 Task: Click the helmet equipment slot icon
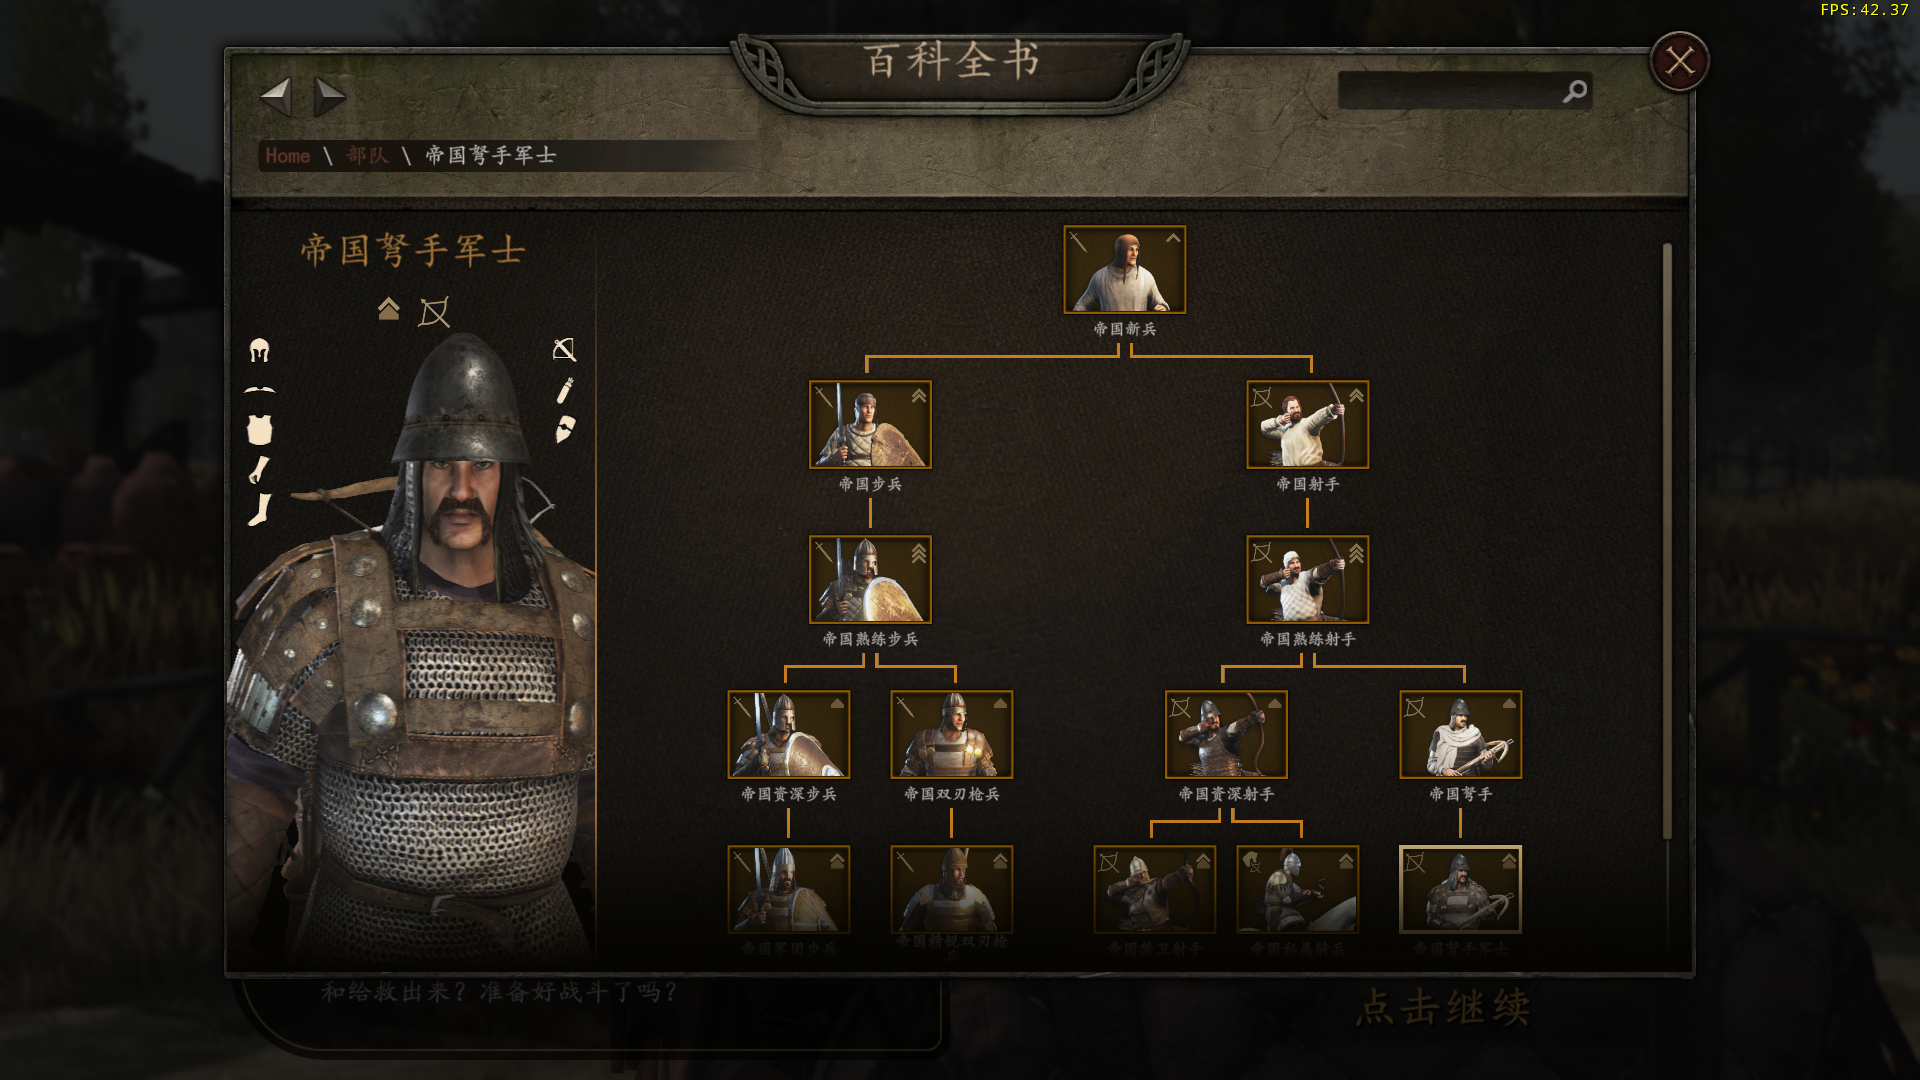click(x=259, y=350)
